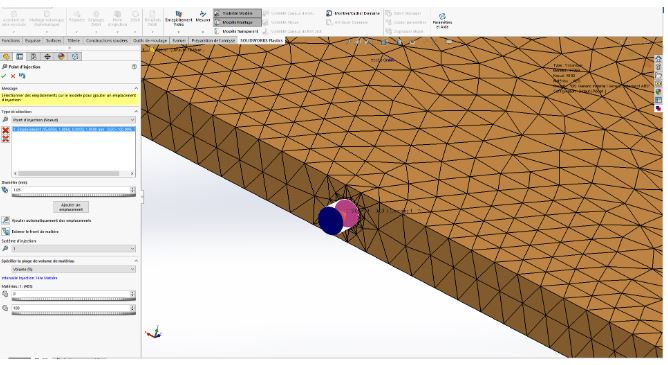Viewport: 668px width, 365px height.
Task: Open the Système d'injection dropdown
Action: point(73,249)
